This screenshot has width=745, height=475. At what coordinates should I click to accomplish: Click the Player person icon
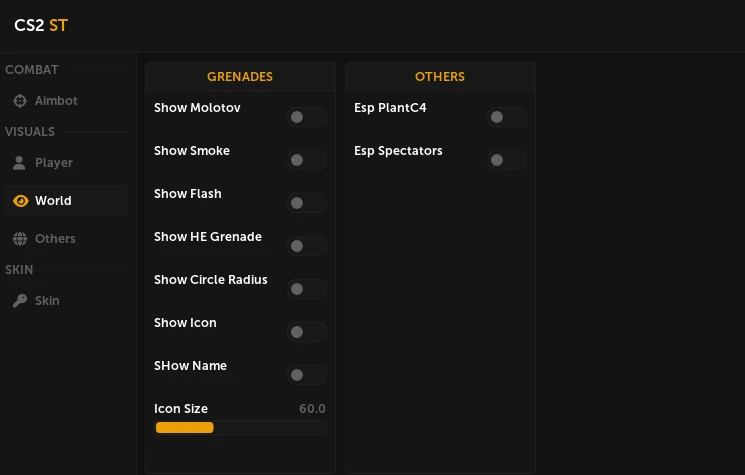click(x=19, y=163)
